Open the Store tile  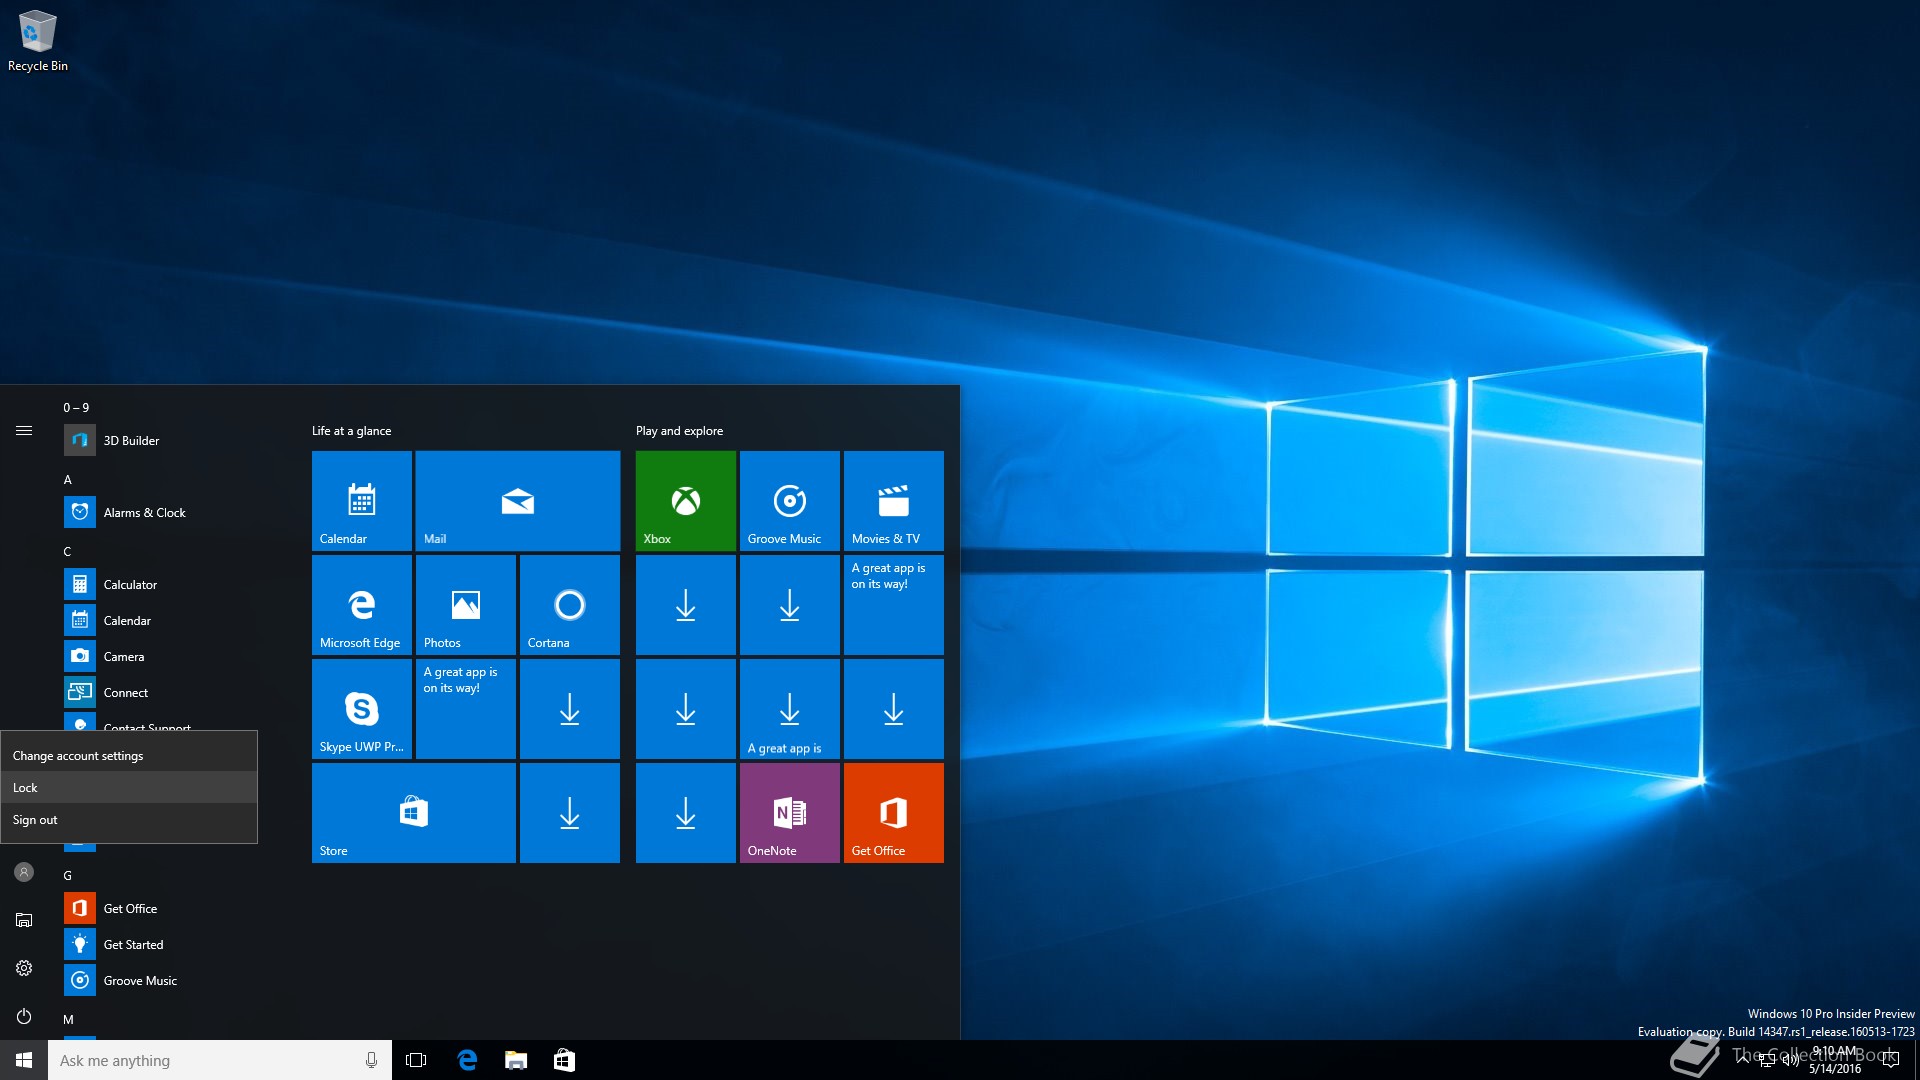(413, 812)
